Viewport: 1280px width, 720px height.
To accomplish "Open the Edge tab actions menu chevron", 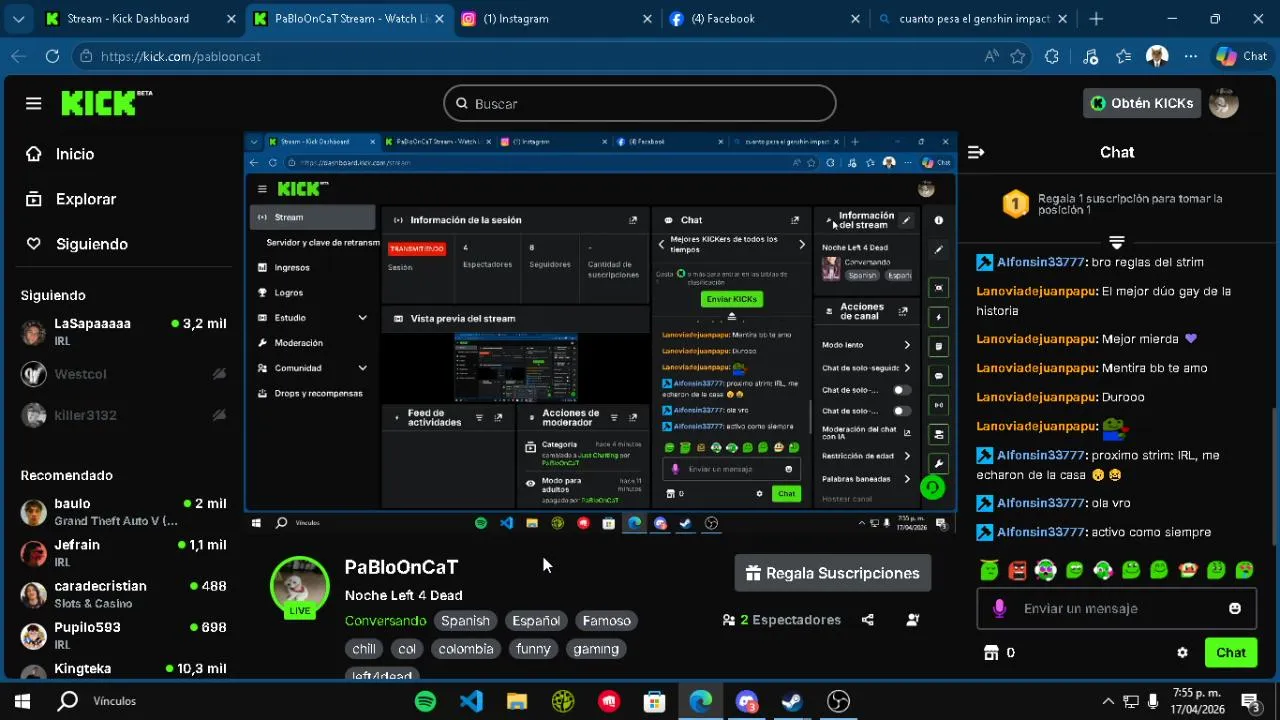I will pos(18,18).
